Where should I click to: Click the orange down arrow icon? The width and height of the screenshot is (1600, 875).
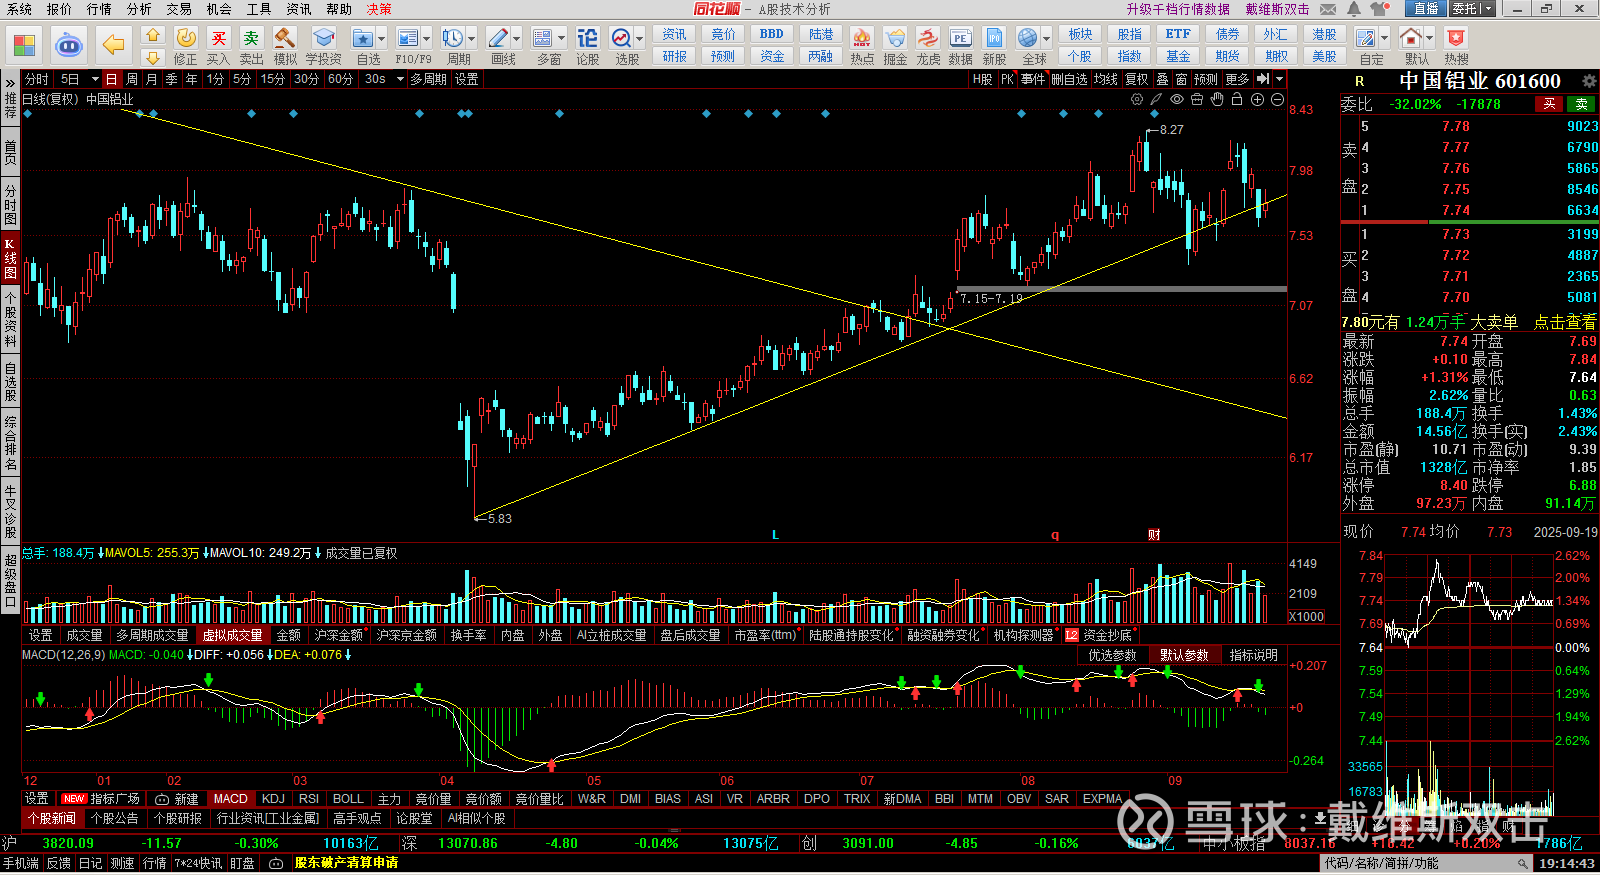(x=153, y=58)
